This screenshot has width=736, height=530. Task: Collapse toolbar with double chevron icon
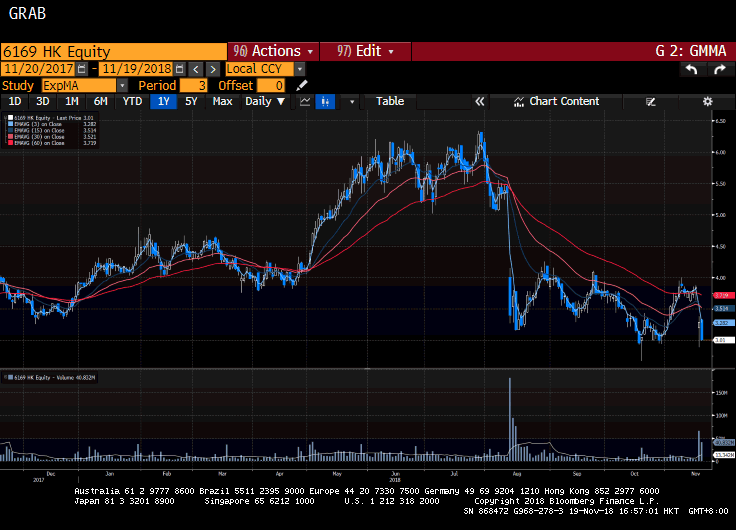coord(479,101)
